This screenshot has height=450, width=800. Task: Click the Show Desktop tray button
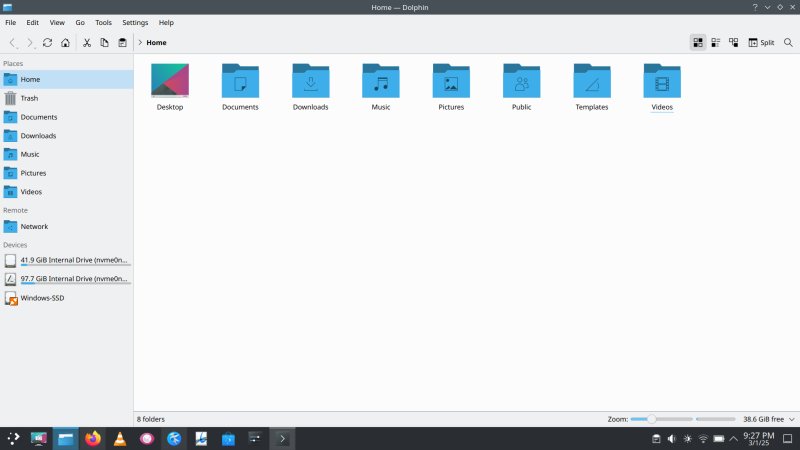[788, 439]
